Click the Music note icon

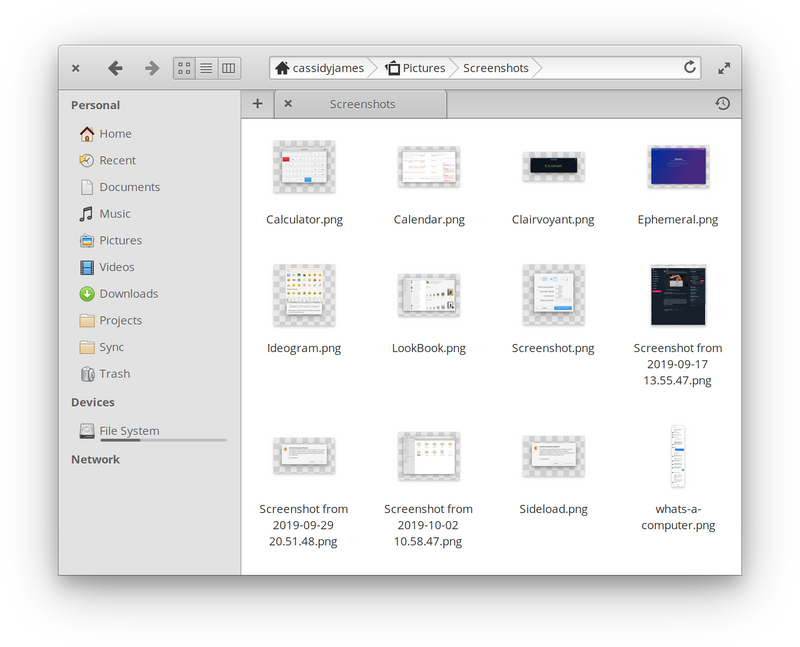(87, 214)
